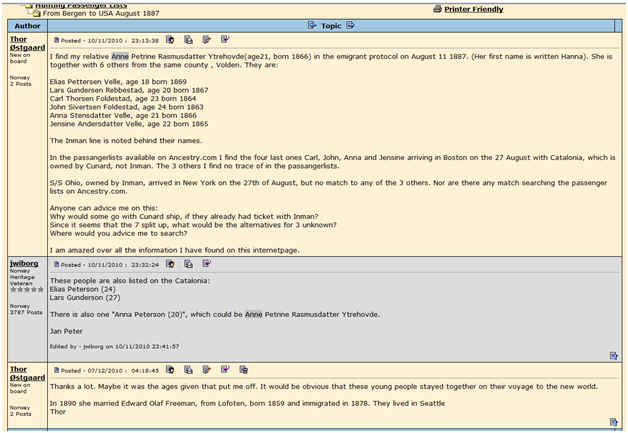Click the open folder icon beside 'From Bergen to USA'
Image resolution: width=628 pixels, height=433 pixels.
tap(37, 14)
